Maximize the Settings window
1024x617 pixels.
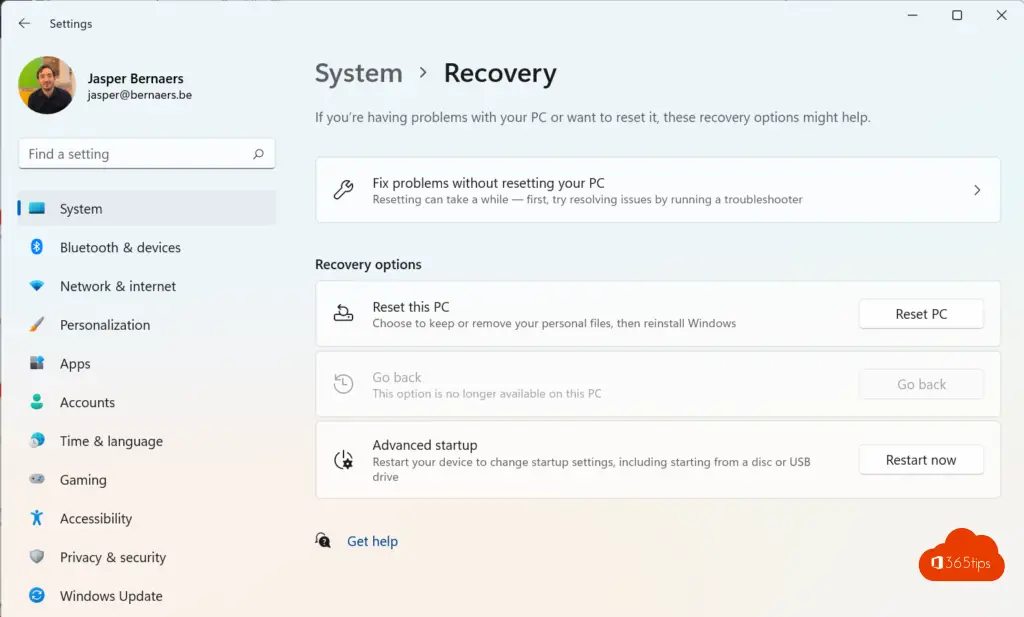click(x=957, y=15)
